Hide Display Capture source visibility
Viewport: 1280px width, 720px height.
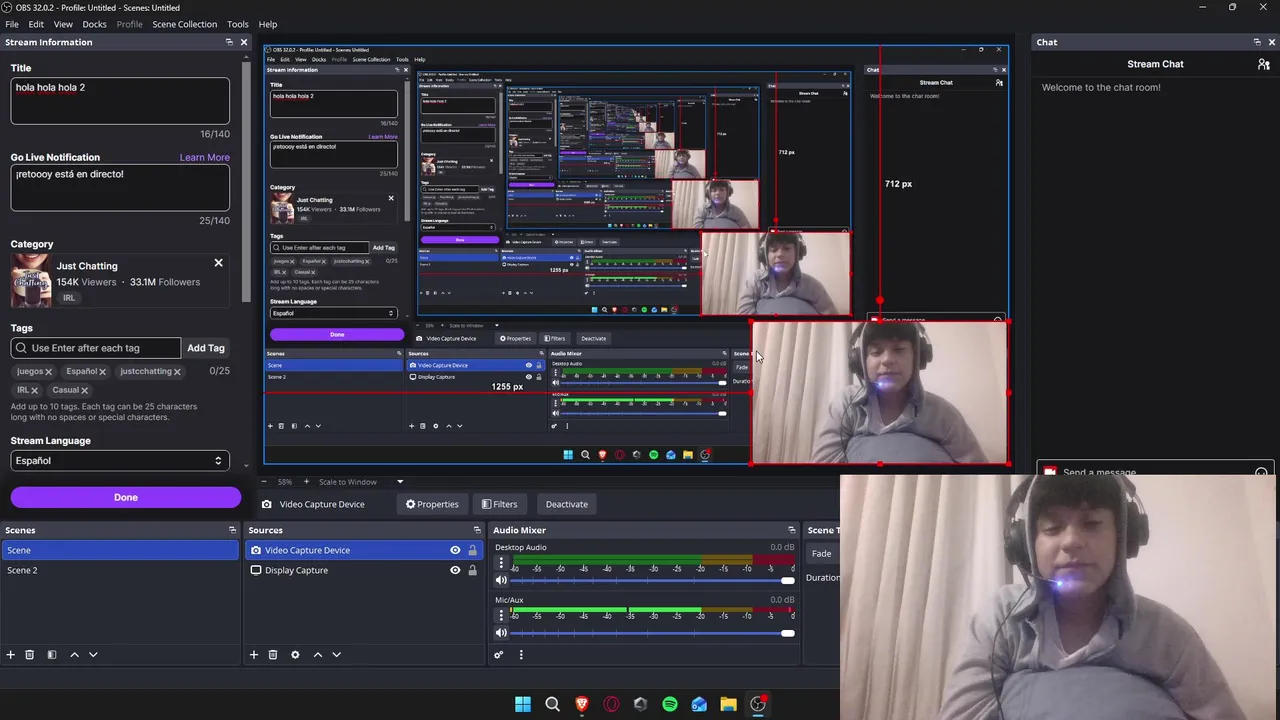(x=455, y=570)
